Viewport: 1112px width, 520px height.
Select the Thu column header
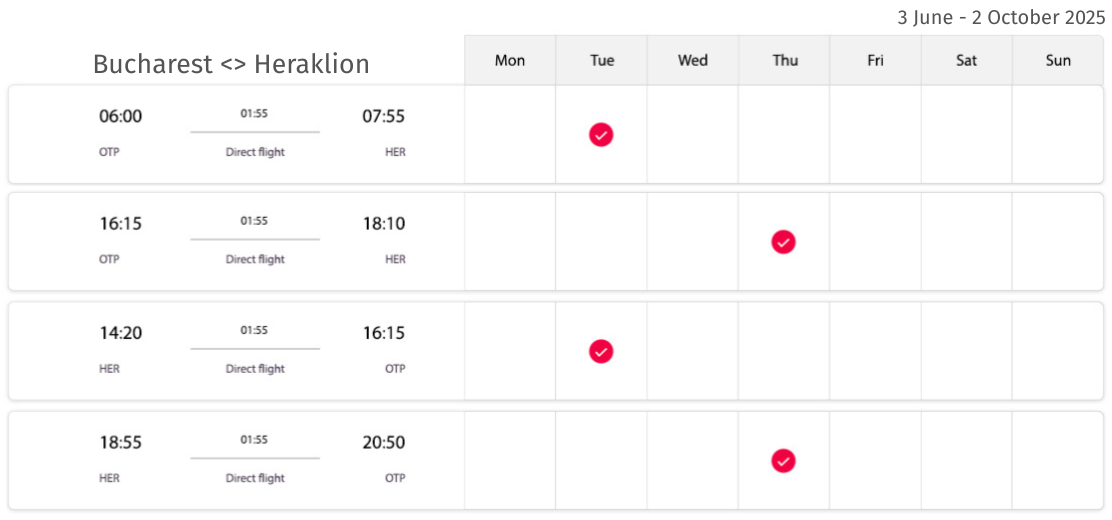784,60
